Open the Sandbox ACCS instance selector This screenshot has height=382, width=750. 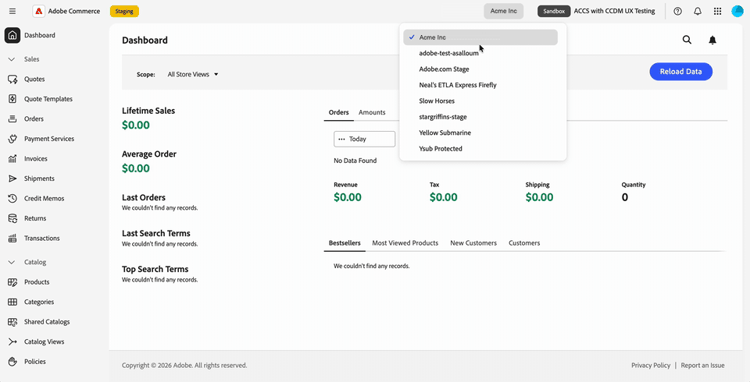596,11
